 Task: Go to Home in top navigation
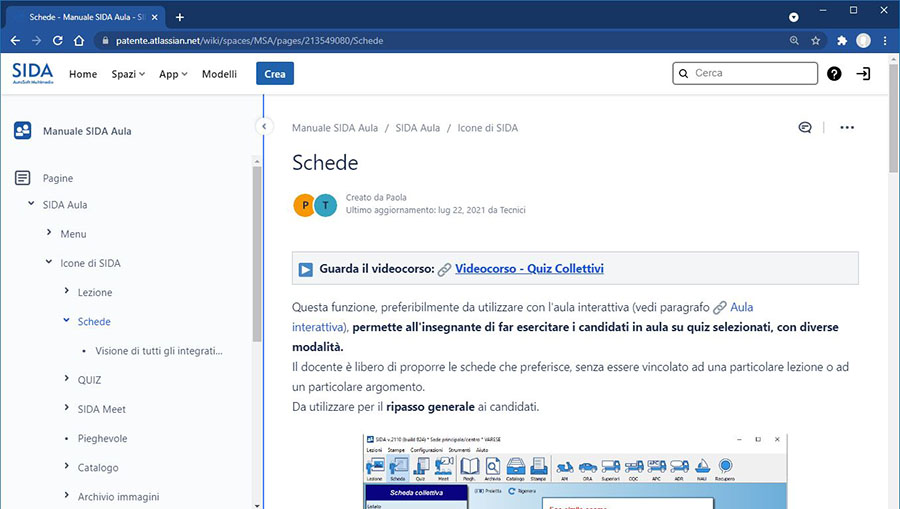[83, 74]
